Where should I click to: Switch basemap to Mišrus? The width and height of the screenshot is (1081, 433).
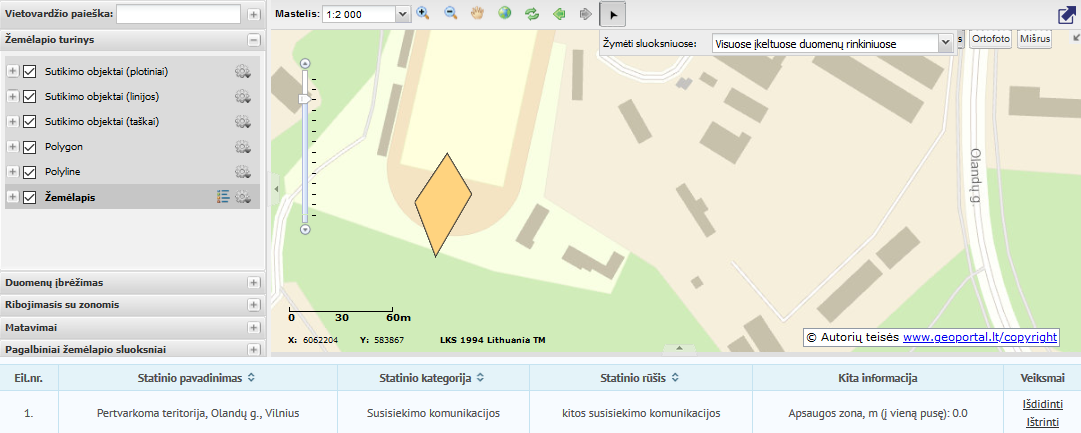1036,38
